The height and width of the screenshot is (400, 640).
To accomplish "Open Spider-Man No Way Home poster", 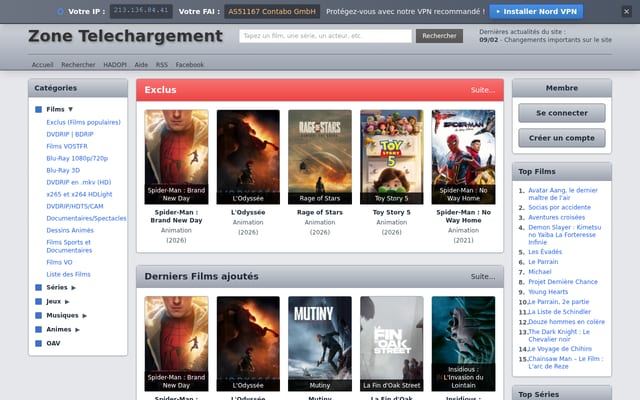I will coord(463,157).
